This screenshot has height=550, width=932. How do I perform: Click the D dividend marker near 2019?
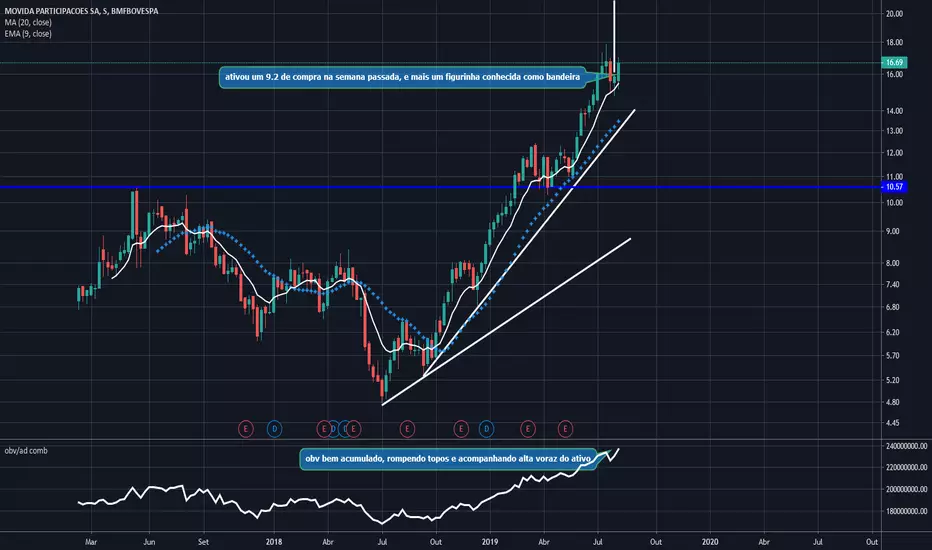pos(486,428)
